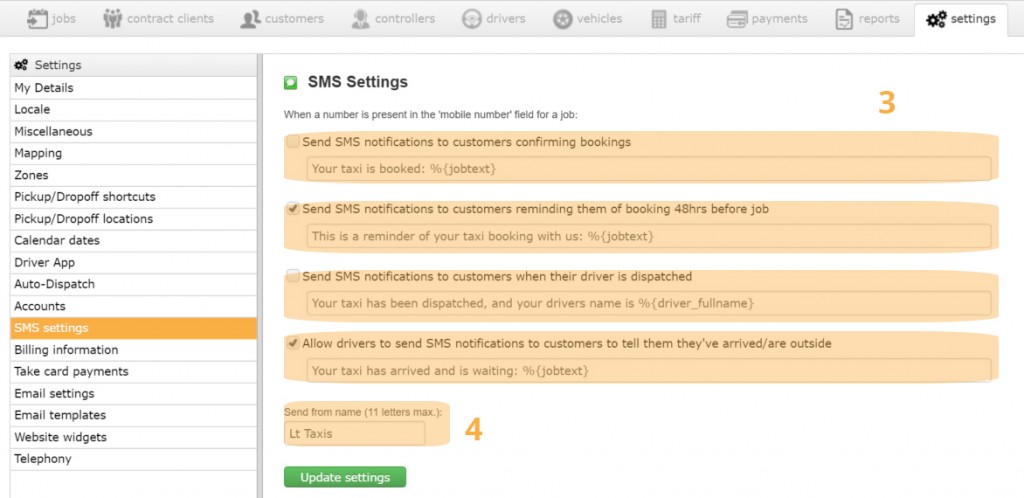
Task: Click the payments card icon
Action: (x=737, y=20)
